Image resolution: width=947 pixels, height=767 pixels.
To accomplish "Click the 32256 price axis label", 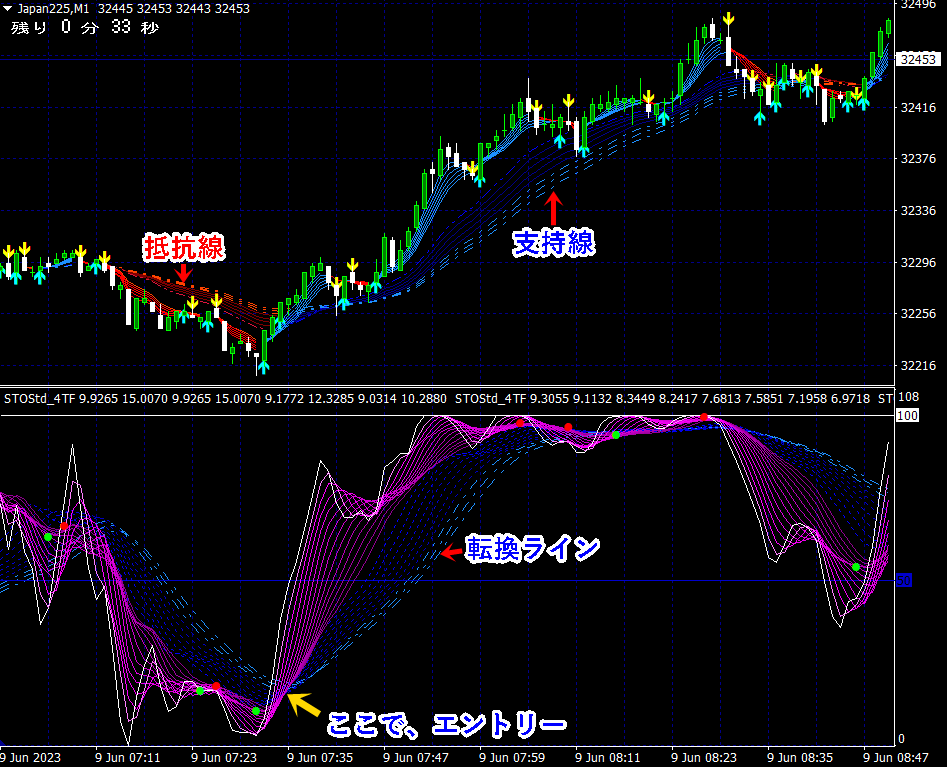I will [x=918, y=313].
